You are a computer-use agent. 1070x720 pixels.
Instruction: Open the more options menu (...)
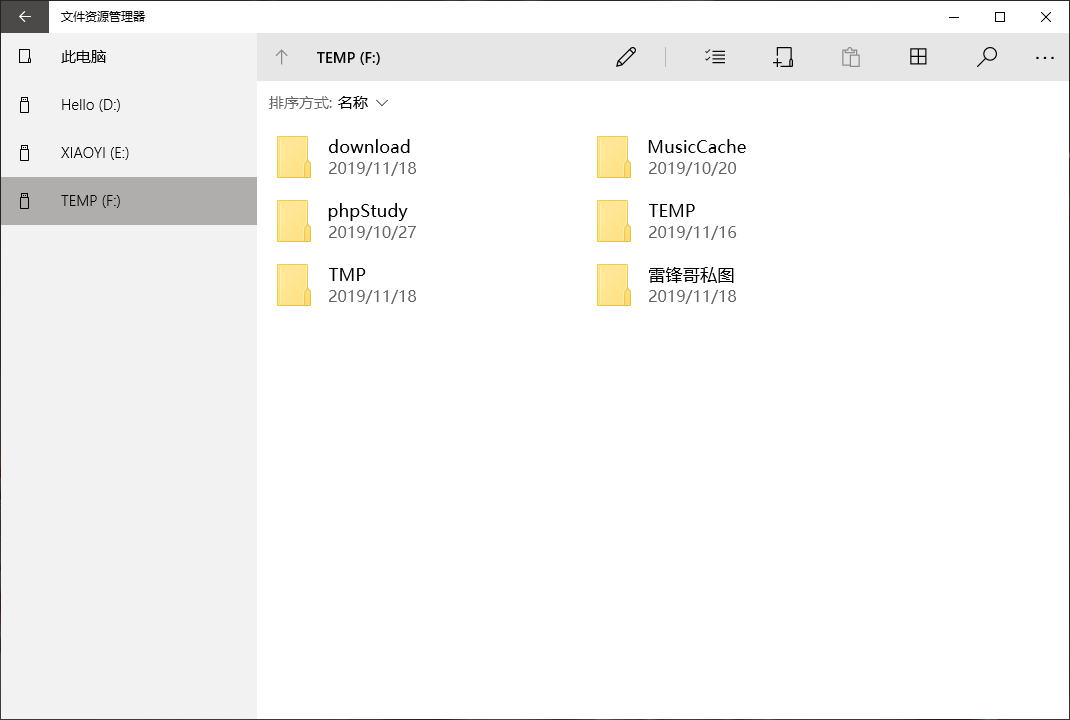pos(1044,57)
